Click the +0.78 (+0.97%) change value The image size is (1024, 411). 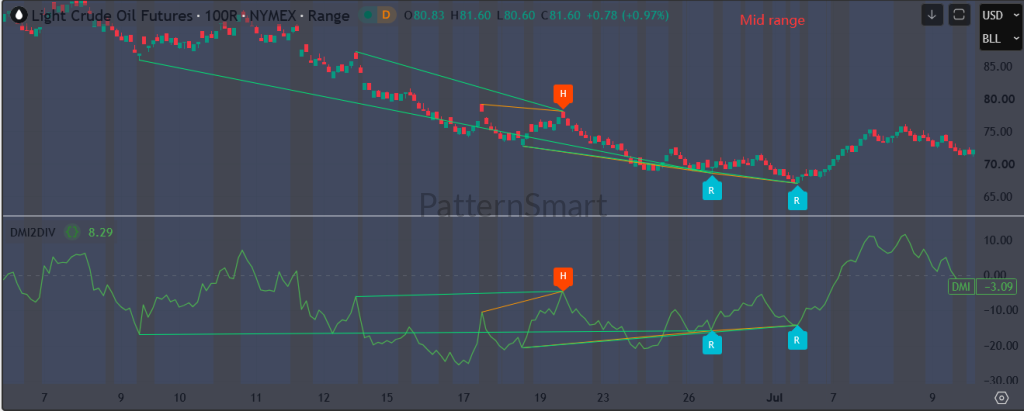[628, 16]
